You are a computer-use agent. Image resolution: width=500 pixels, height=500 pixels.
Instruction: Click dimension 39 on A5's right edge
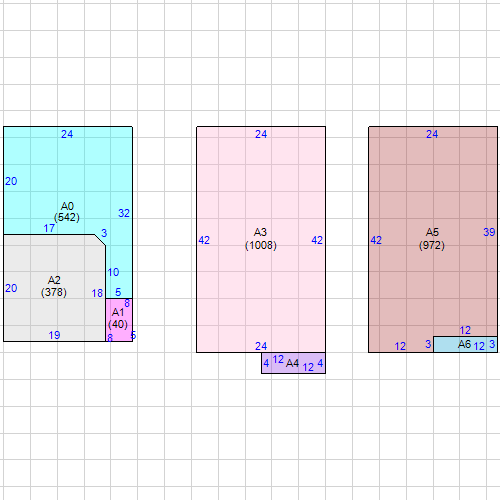pyautogui.click(x=489, y=232)
